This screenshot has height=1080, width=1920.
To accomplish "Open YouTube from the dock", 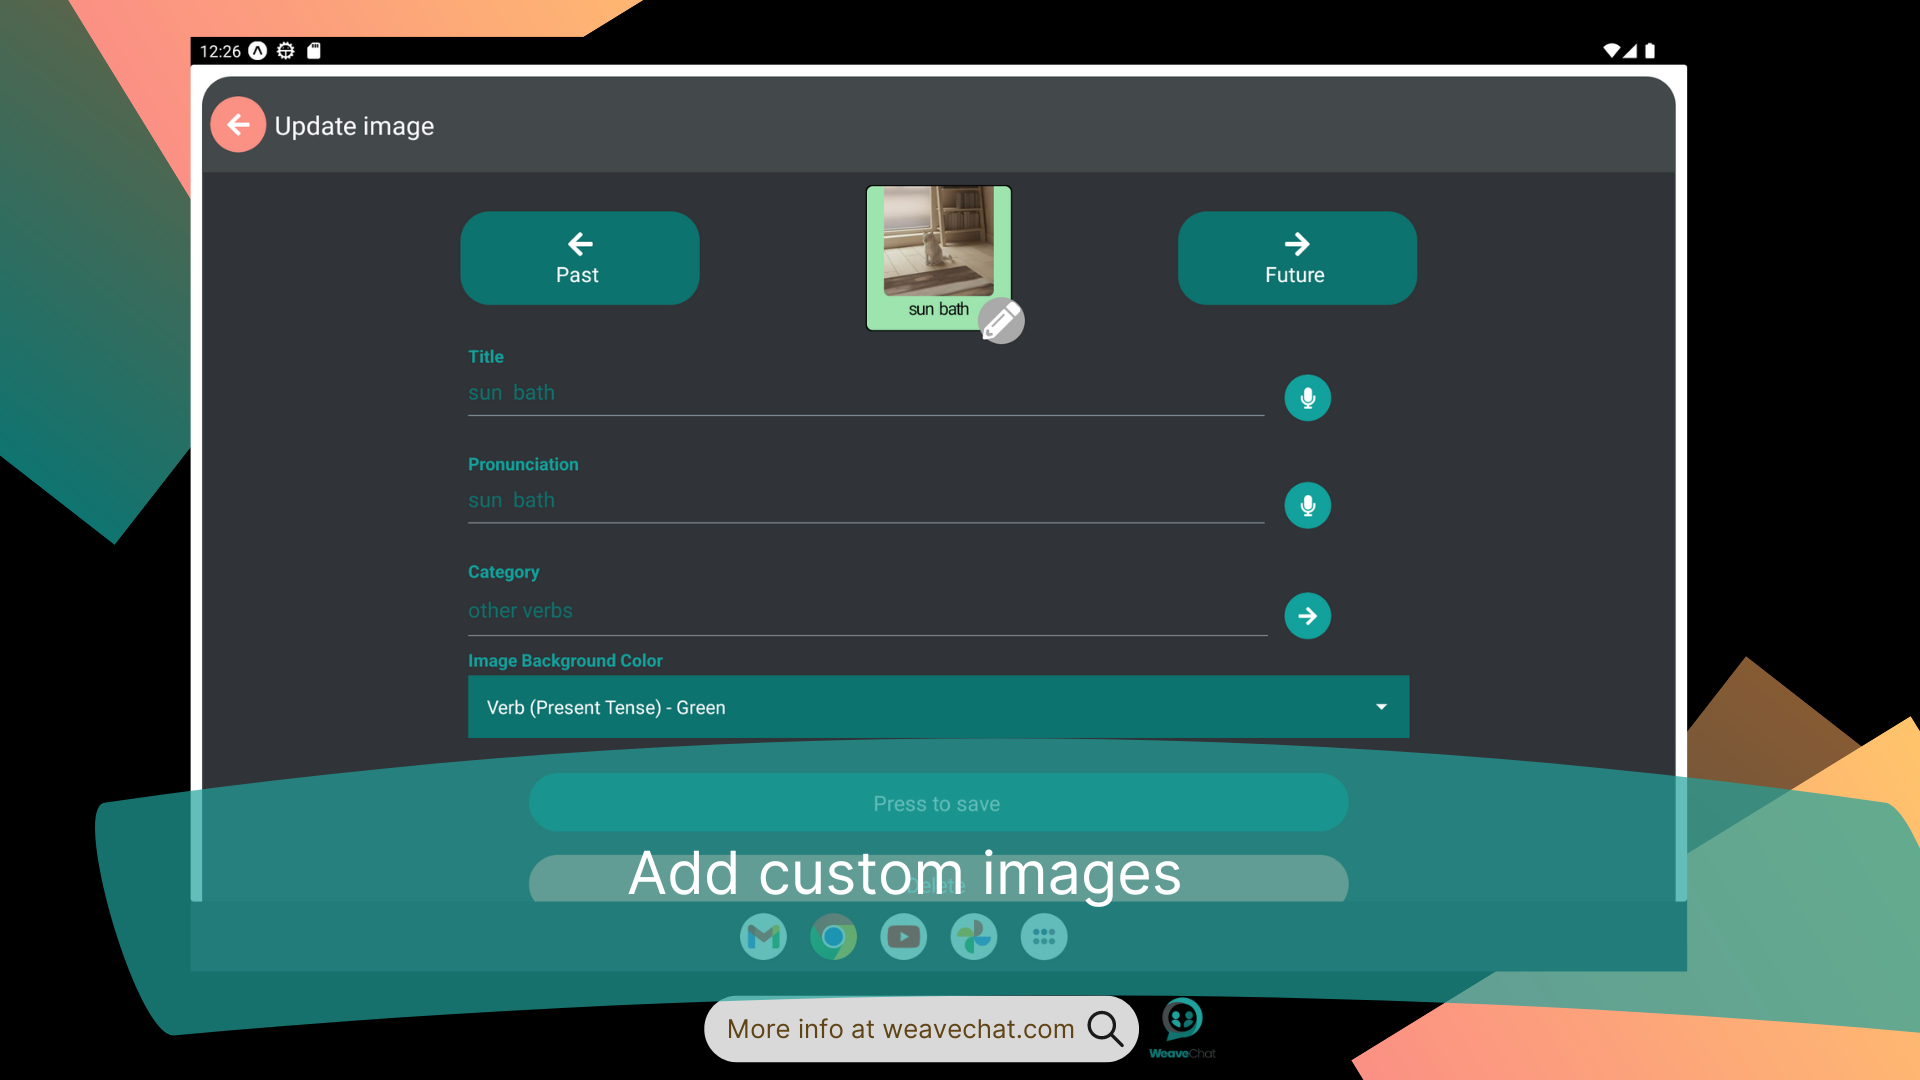I will [903, 937].
